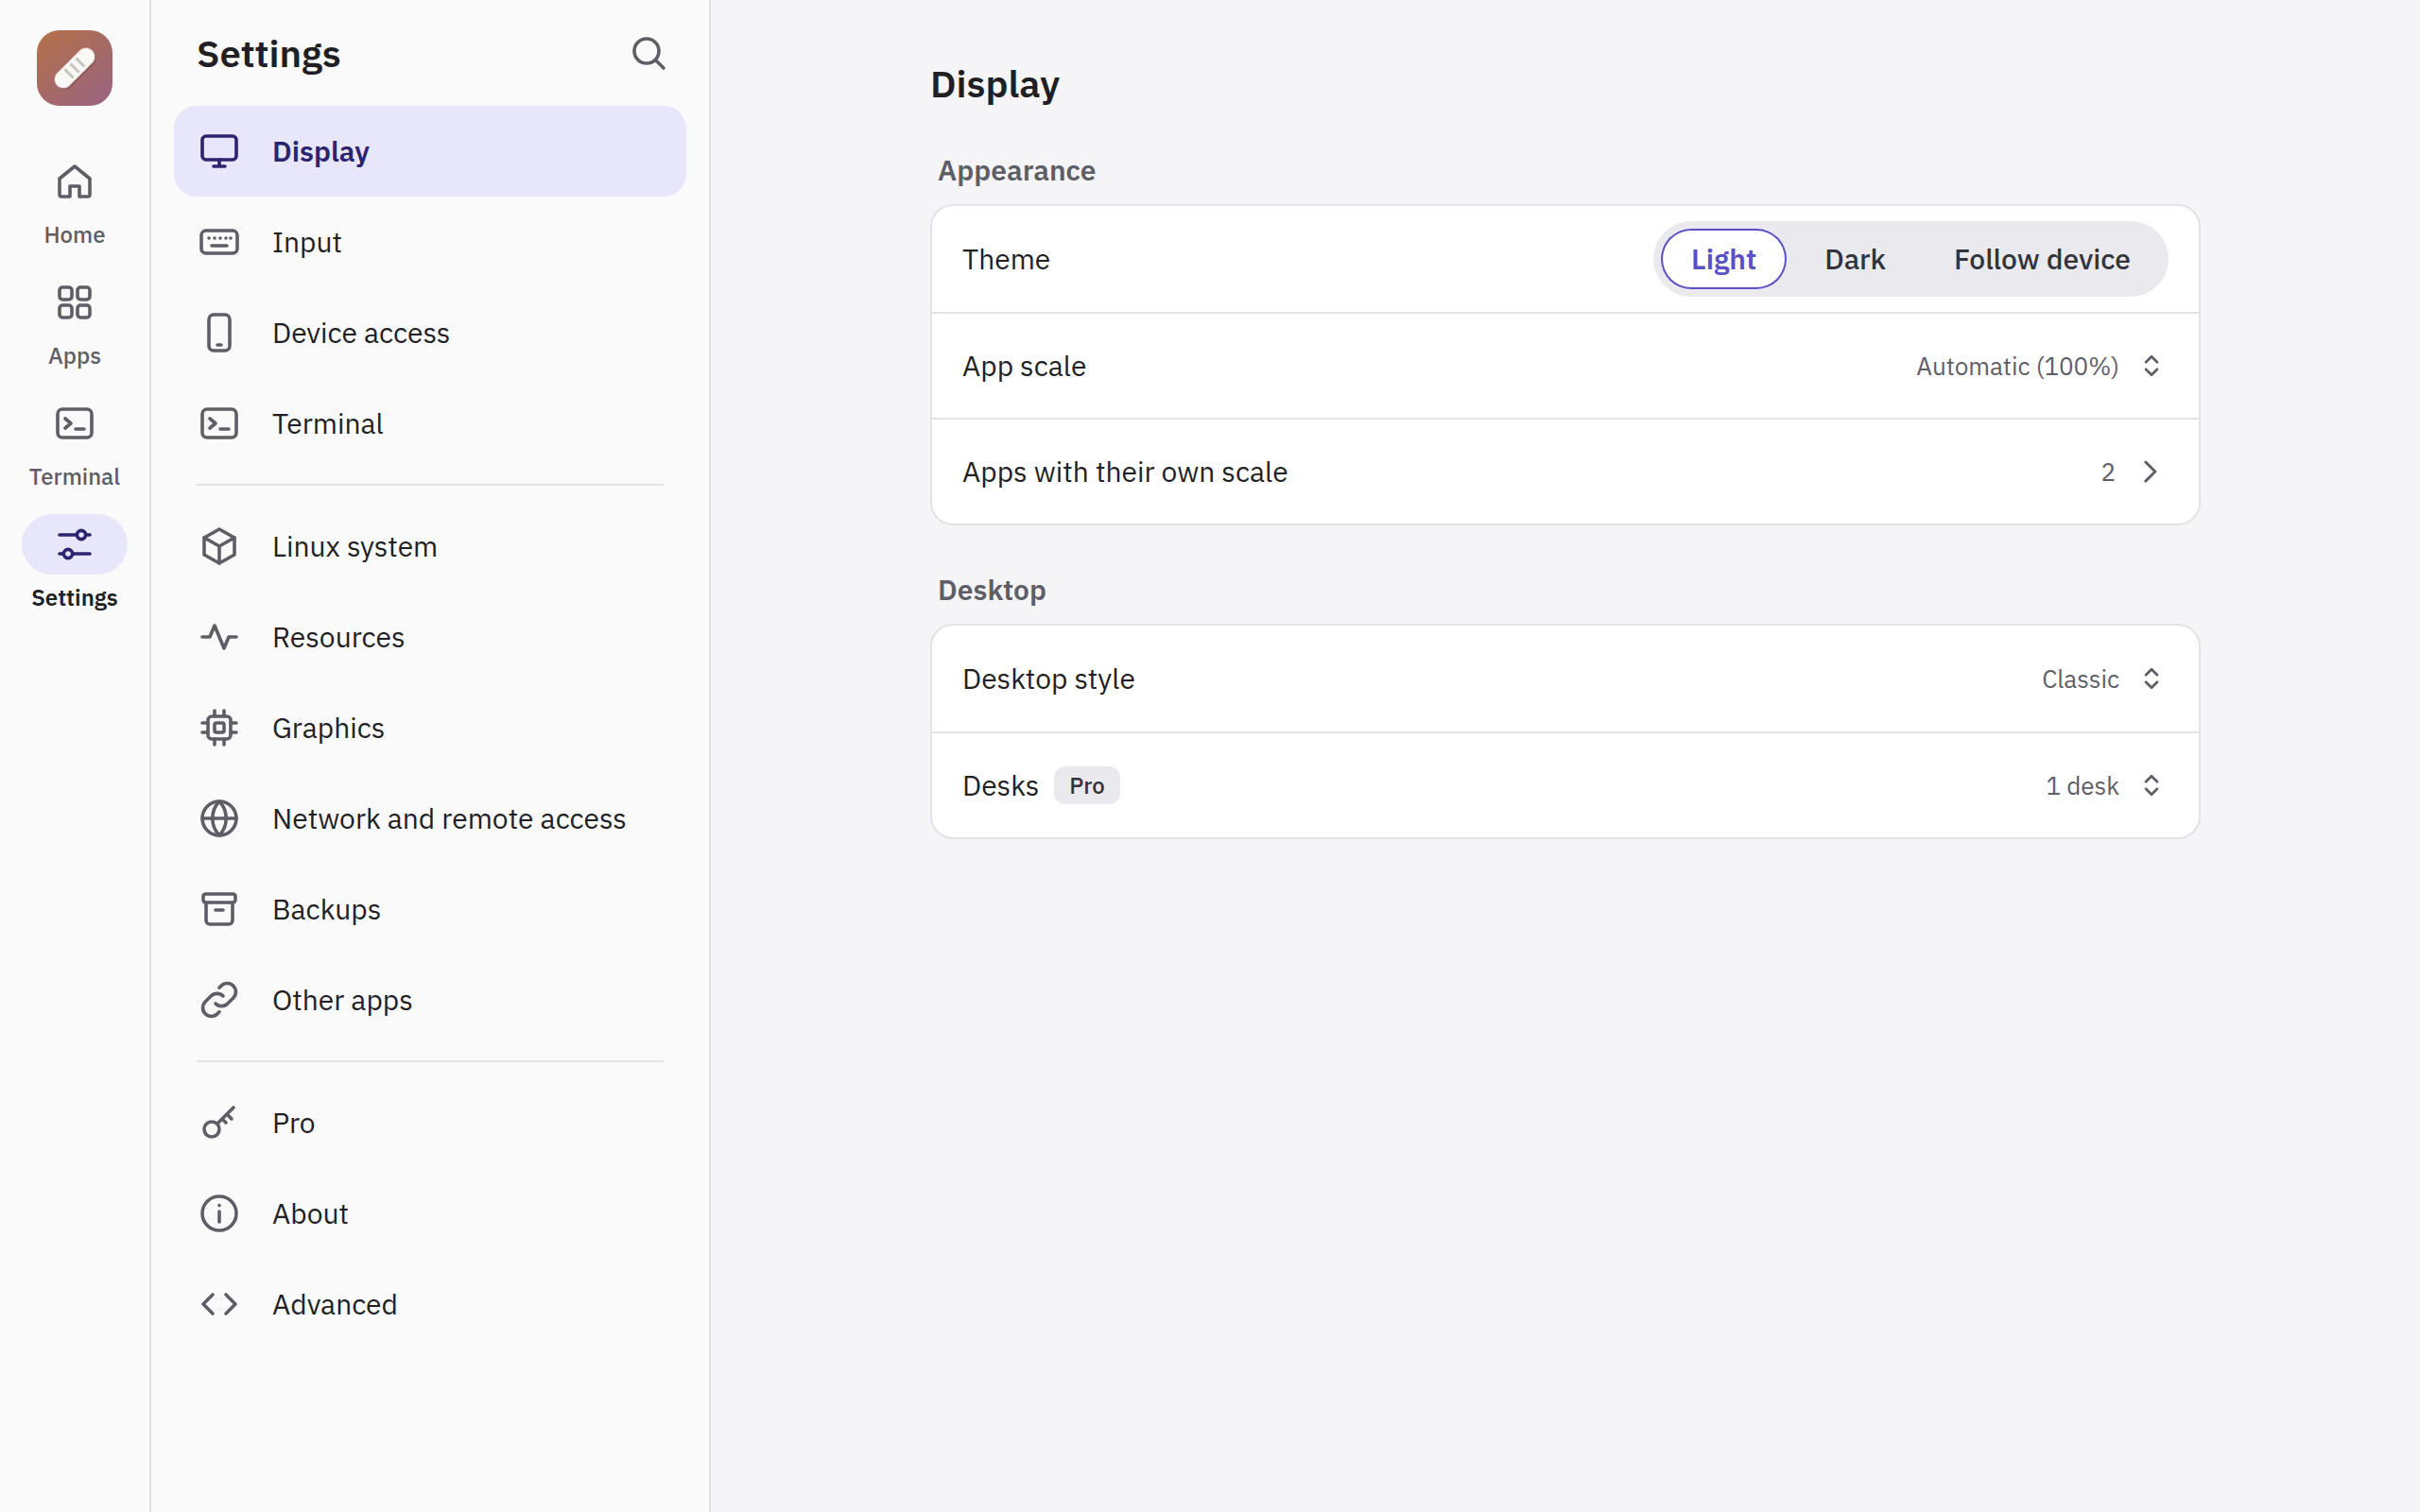
Task: Open the App scale dropdown arrows
Action: [x=2151, y=366]
